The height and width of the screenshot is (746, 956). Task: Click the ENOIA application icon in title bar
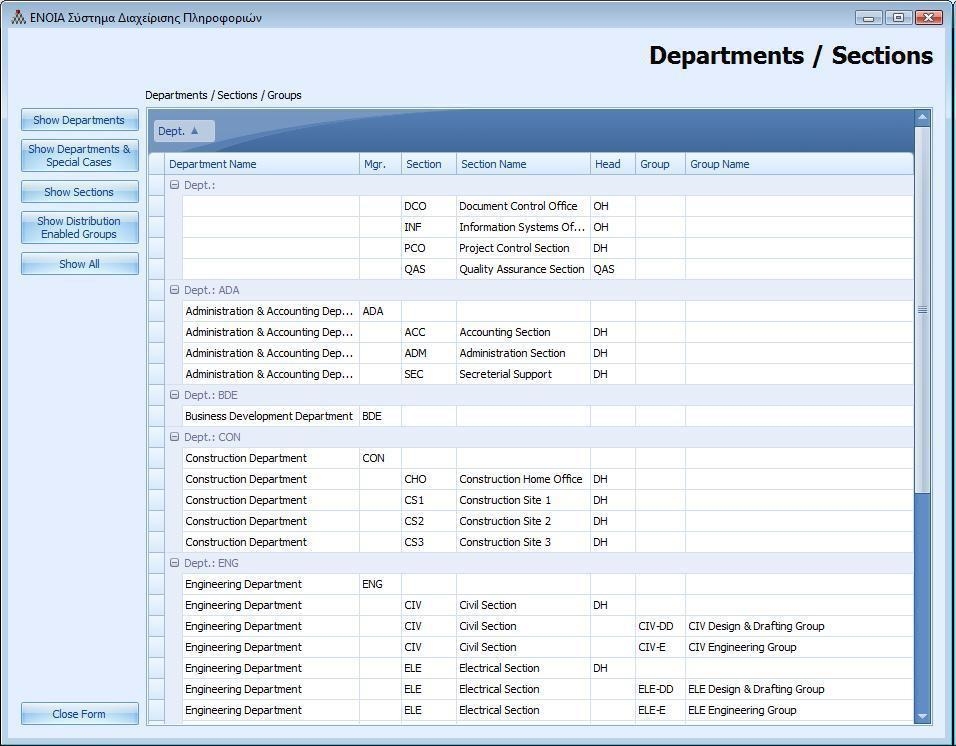(x=18, y=17)
